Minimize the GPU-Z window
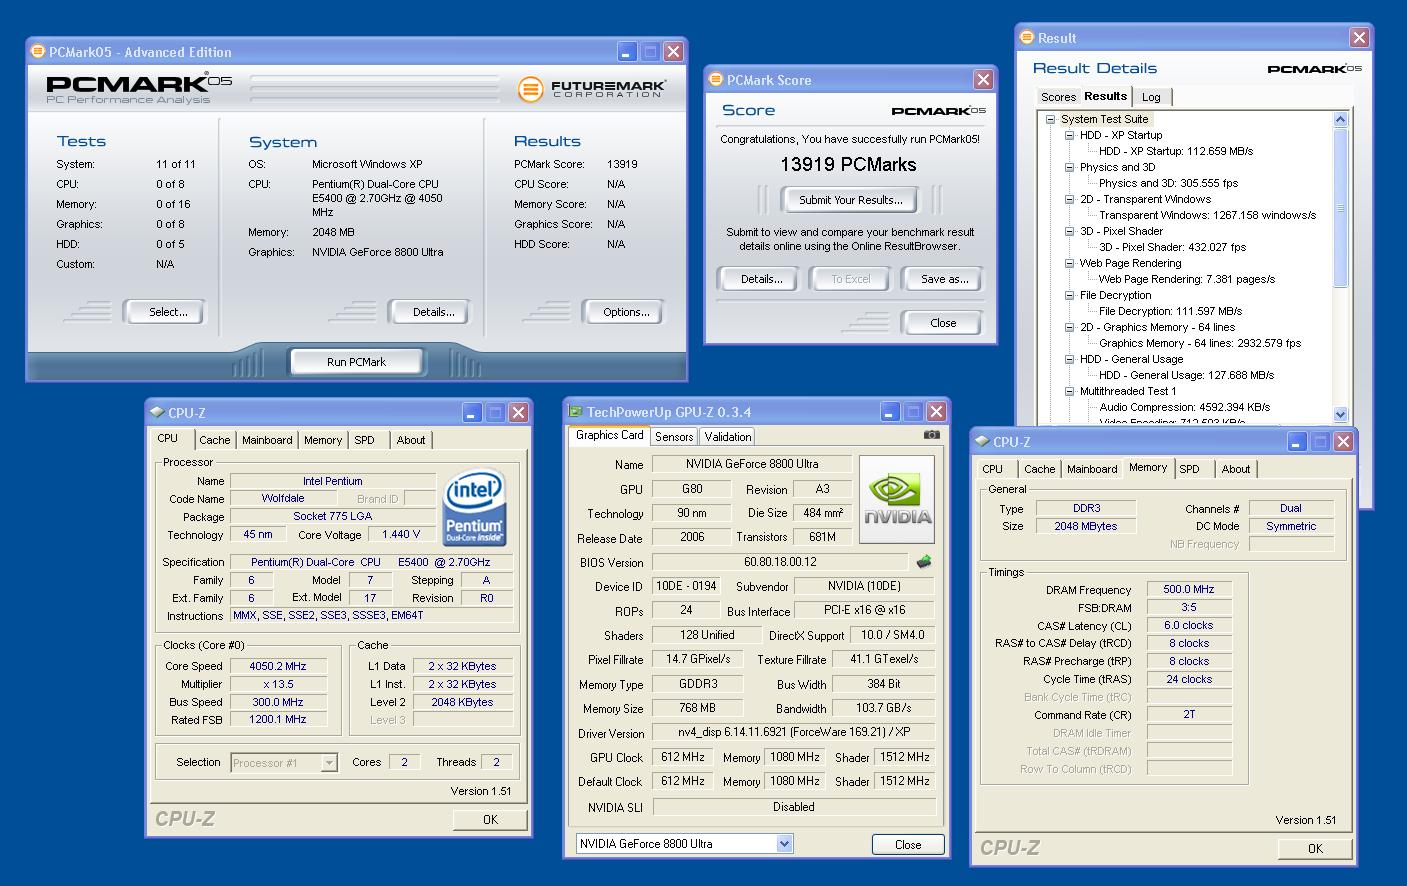The width and height of the screenshot is (1407, 886). click(x=890, y=411)
